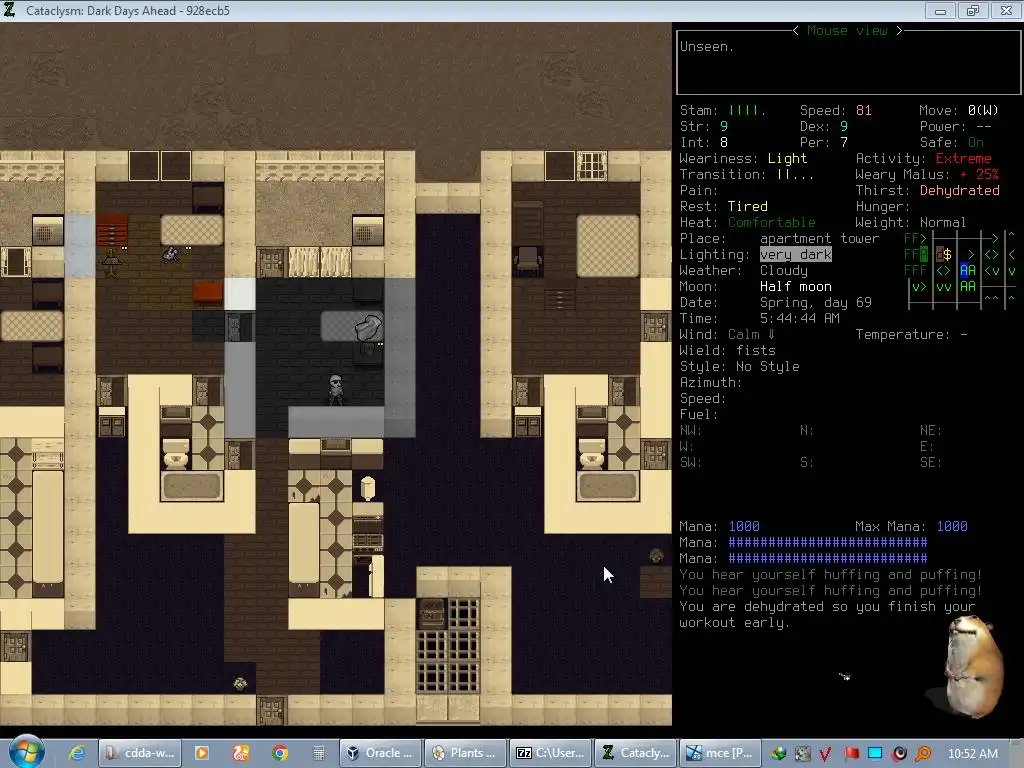The image size is (1024, 768).
Task: Select the red dresser in the top-left apartment
Action: [x=112, y=230]
